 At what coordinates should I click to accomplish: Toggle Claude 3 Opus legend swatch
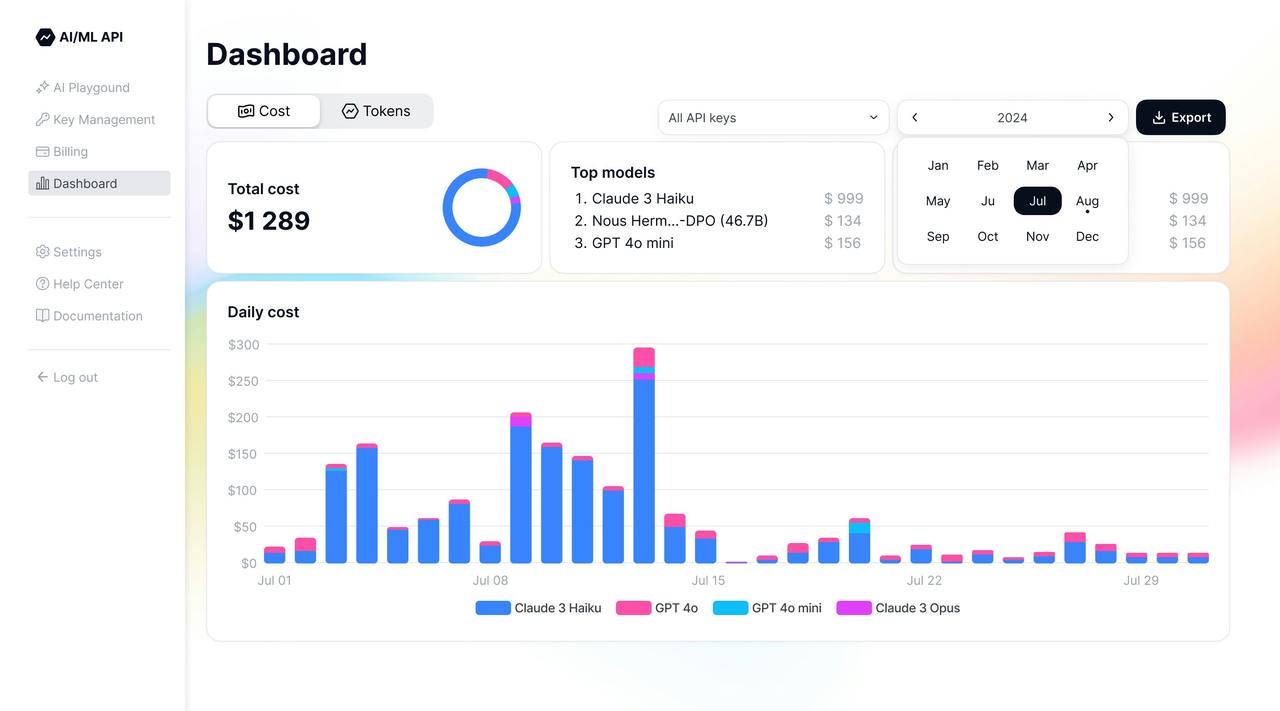(x=854, y=608)
